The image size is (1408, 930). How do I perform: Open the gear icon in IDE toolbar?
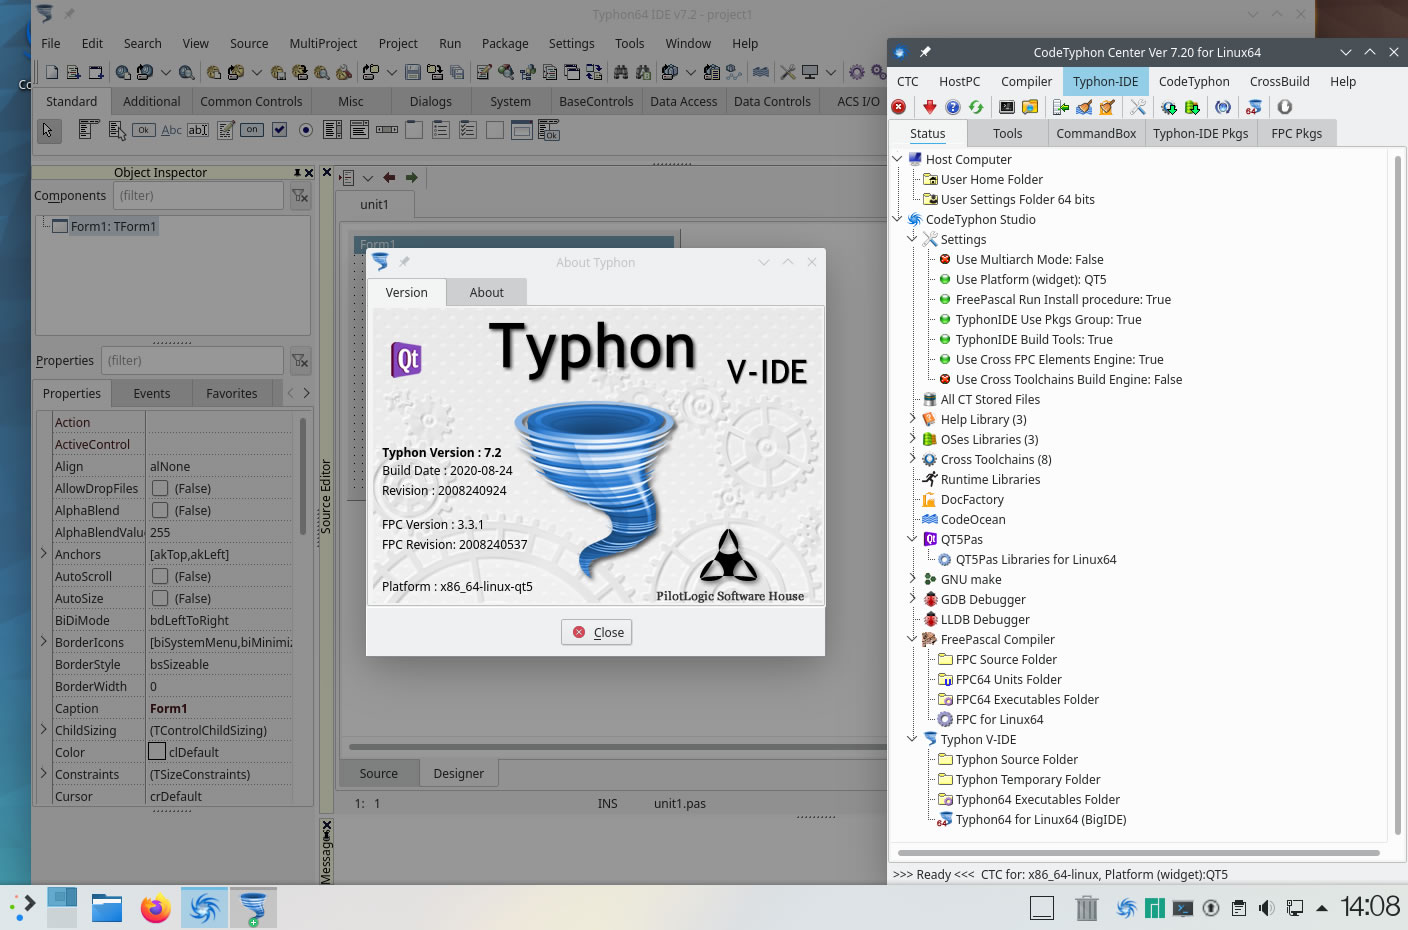click(x=857, y=72)
